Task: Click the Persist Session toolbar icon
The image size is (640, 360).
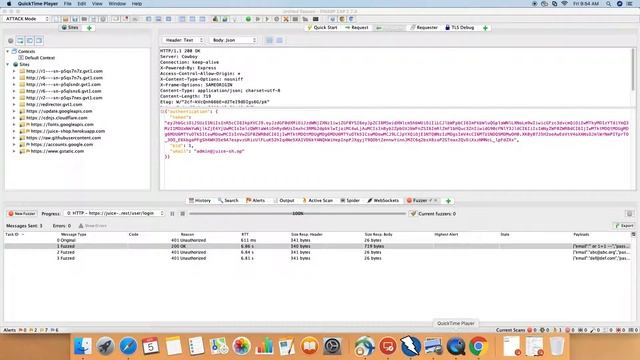Action: [x=75, y=19]
